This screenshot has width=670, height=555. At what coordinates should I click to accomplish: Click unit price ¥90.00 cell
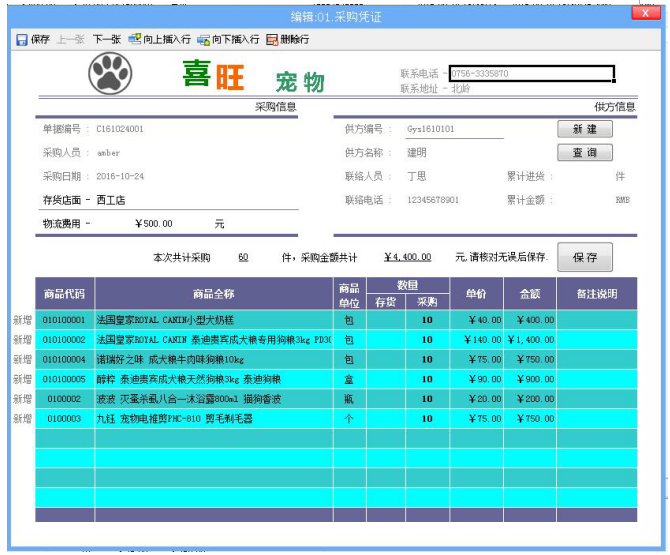[476, 379]
